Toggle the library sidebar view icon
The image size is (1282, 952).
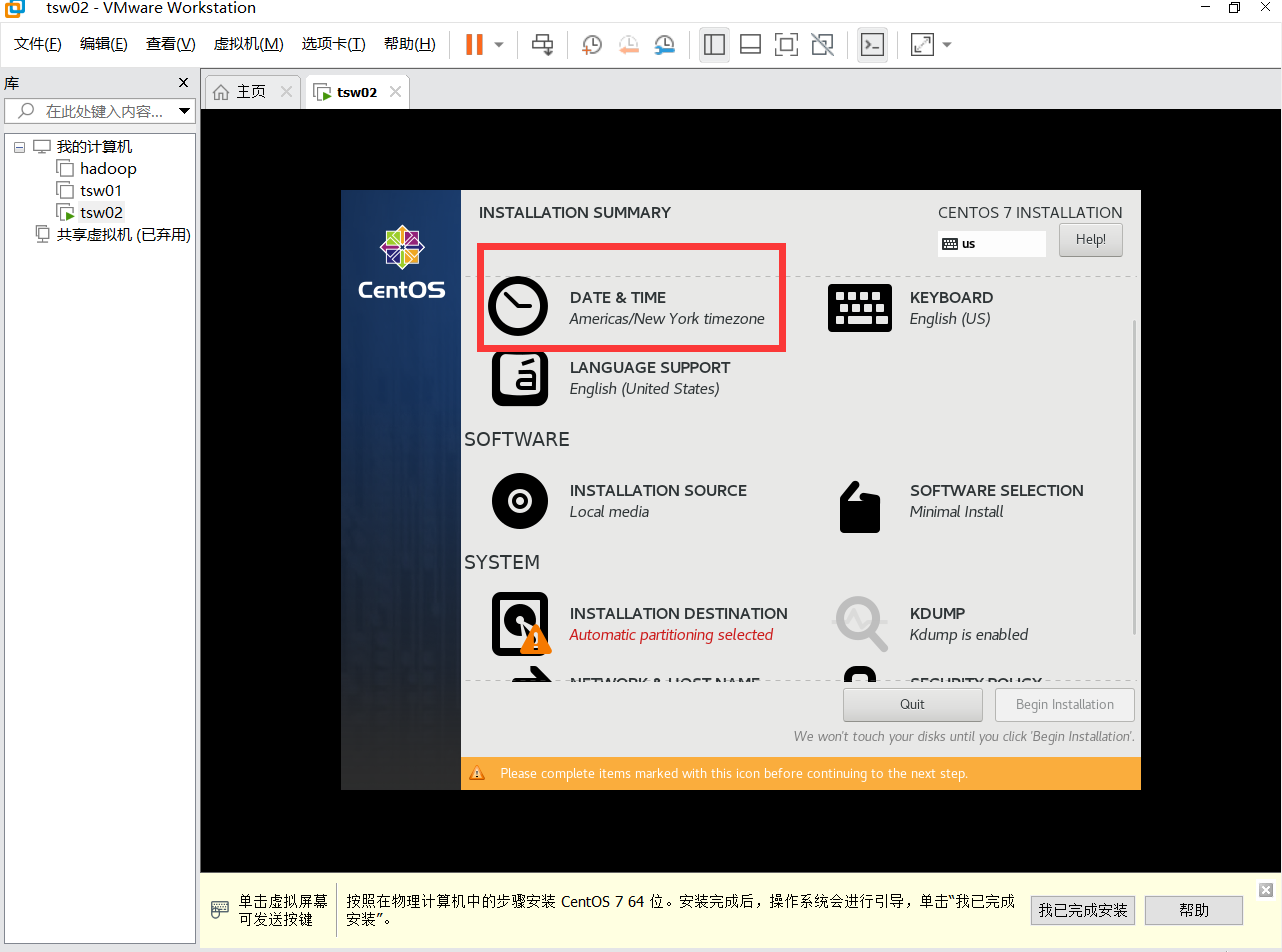click(x=714, y=44)
